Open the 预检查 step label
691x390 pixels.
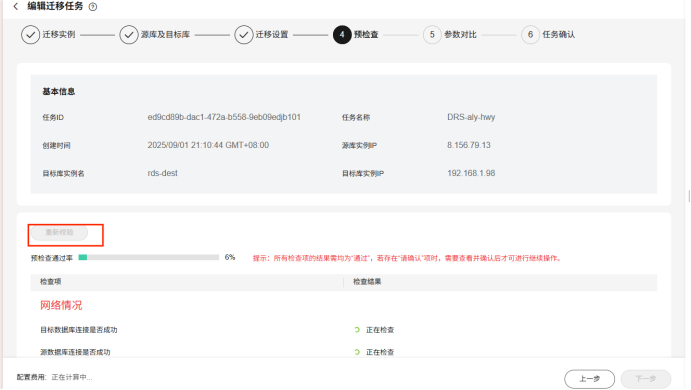pyautogui.click(x=366, y=34)
